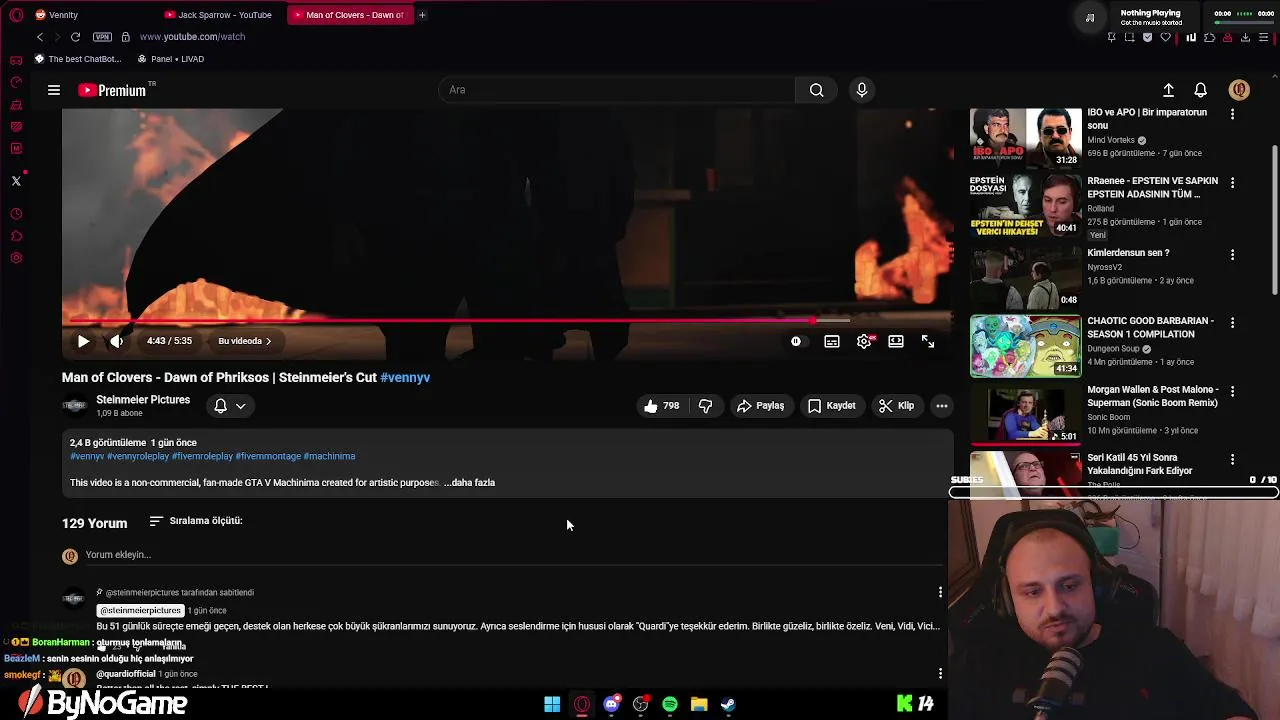Open 'RRaenee - EPSTEIN VE SAPKIN' video title
1280x720 pixels.
[1153, 188]
